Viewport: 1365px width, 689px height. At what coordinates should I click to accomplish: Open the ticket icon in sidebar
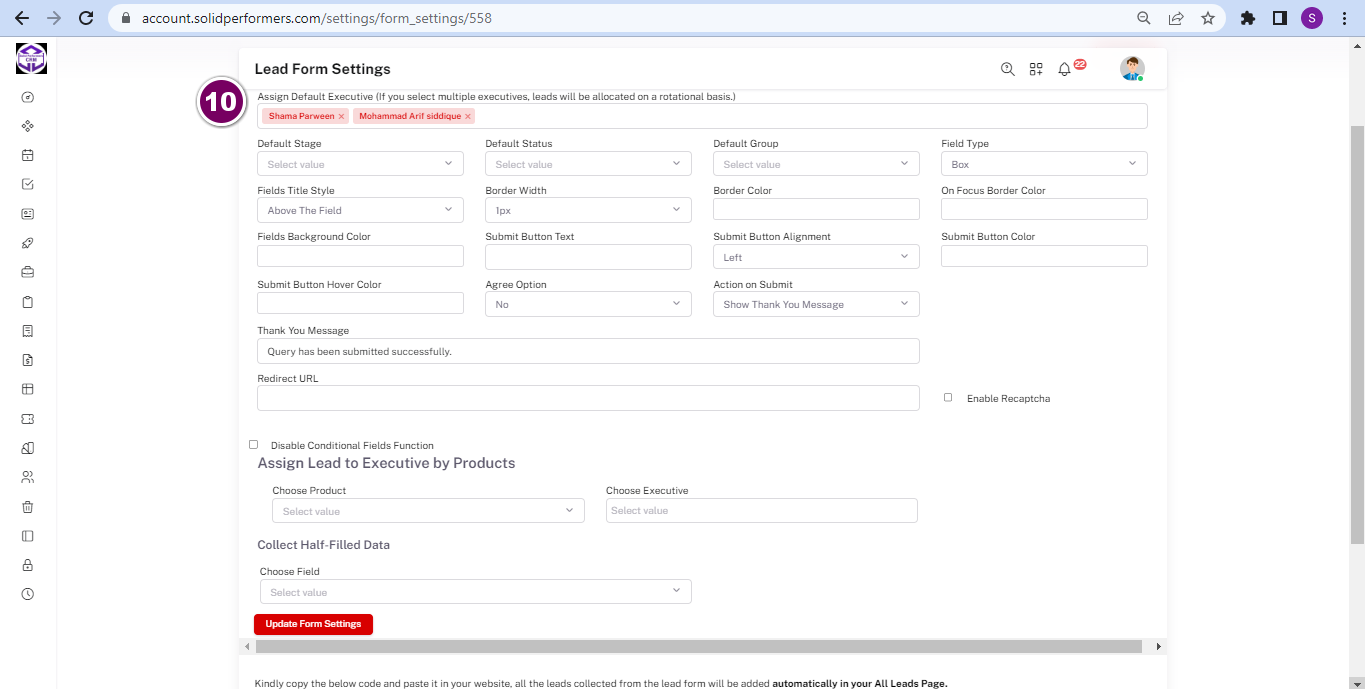(28, 418)
